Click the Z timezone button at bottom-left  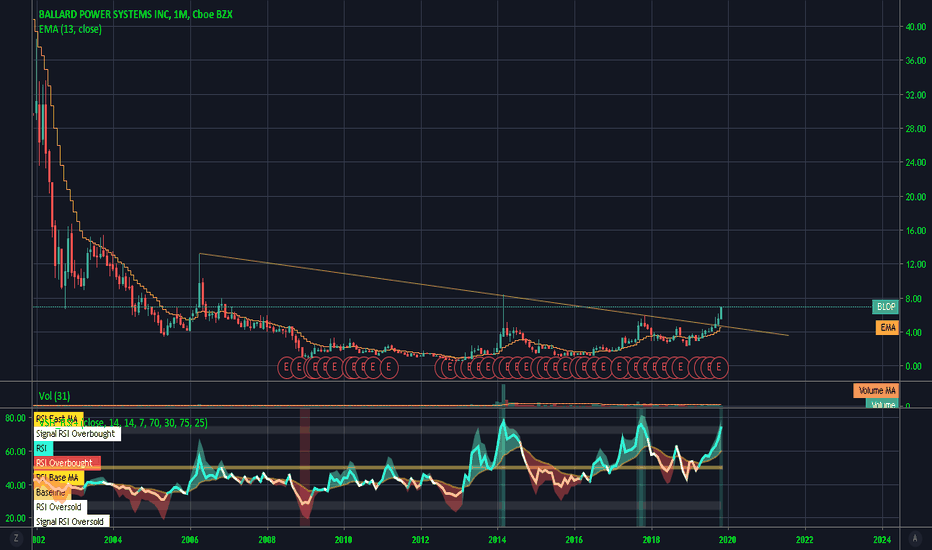pos(16,538)
